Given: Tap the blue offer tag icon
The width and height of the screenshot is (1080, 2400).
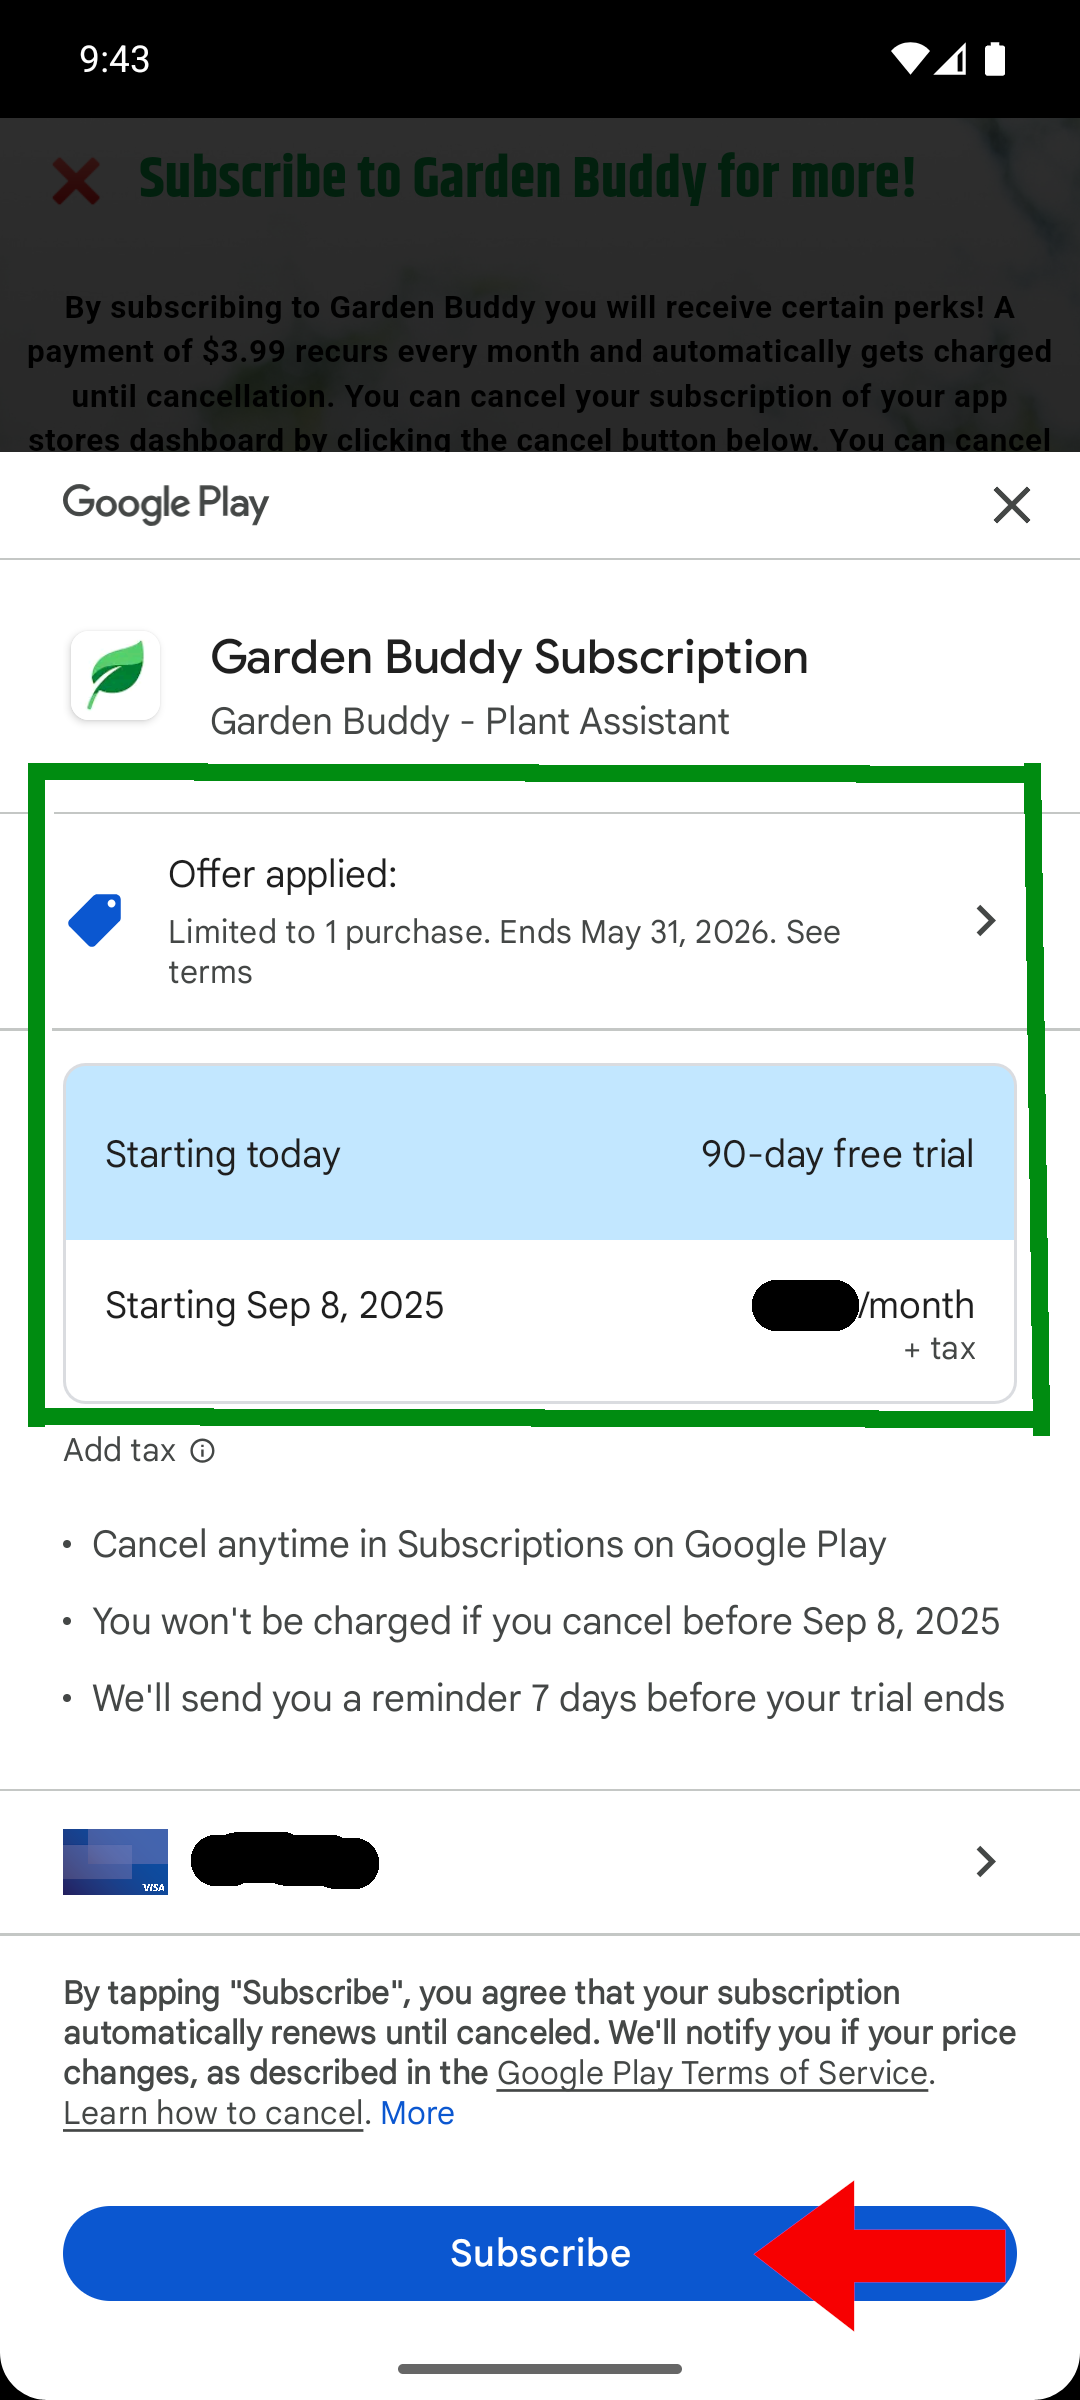Looking at the screenshot, I should [x=95, y=920].
